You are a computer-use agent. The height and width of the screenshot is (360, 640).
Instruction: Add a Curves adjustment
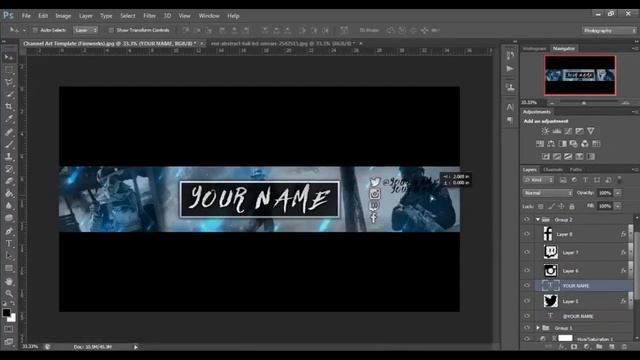568,131
